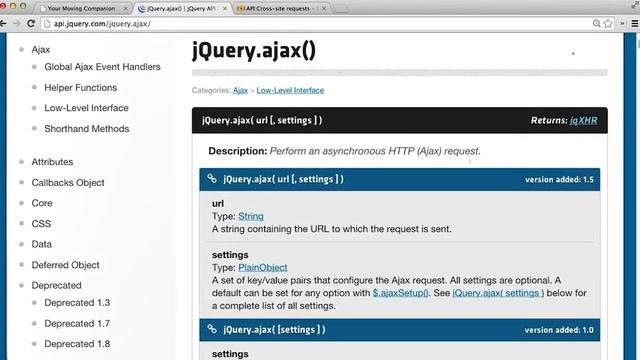Image resolution: width=640 pixels, height=360 pixels.
Task: Open the Low-Level Interface breadcrumb link
Action: tap(290, 90)
